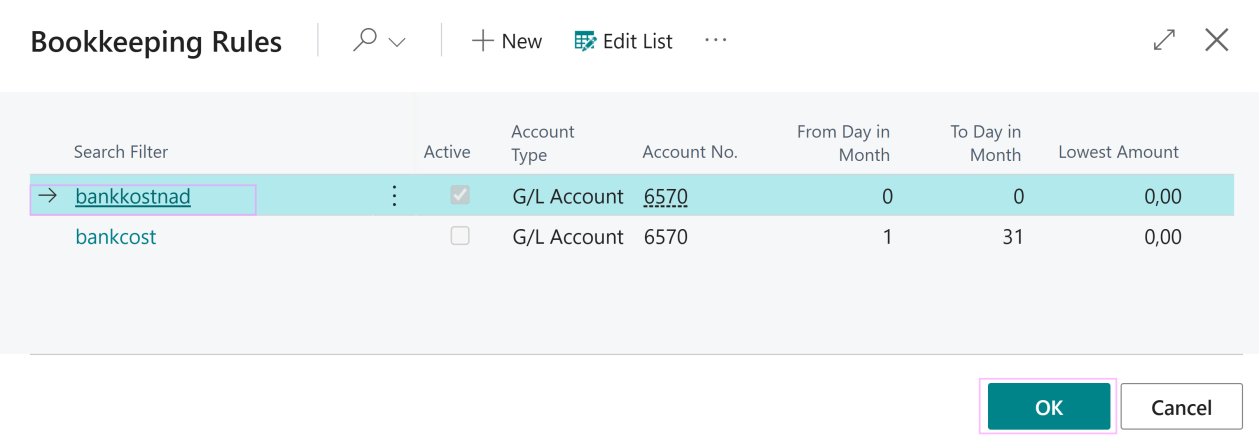This screenshot has height=446, width=1259.
Task: Click the New button
Action: coord(507,41)
